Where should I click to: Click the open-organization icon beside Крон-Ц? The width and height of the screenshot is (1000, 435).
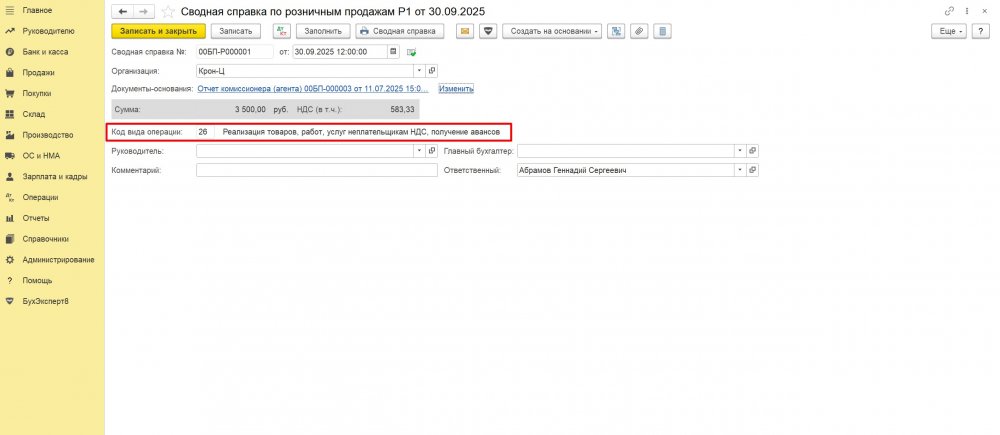(x=432, y=71)
